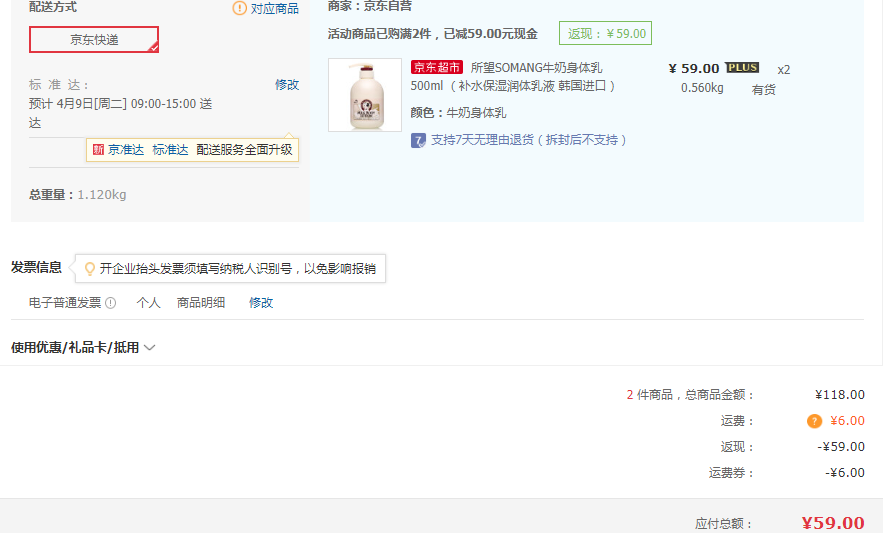
Task: Click the orange question icon beside 运费
Action: click(814, 421)
